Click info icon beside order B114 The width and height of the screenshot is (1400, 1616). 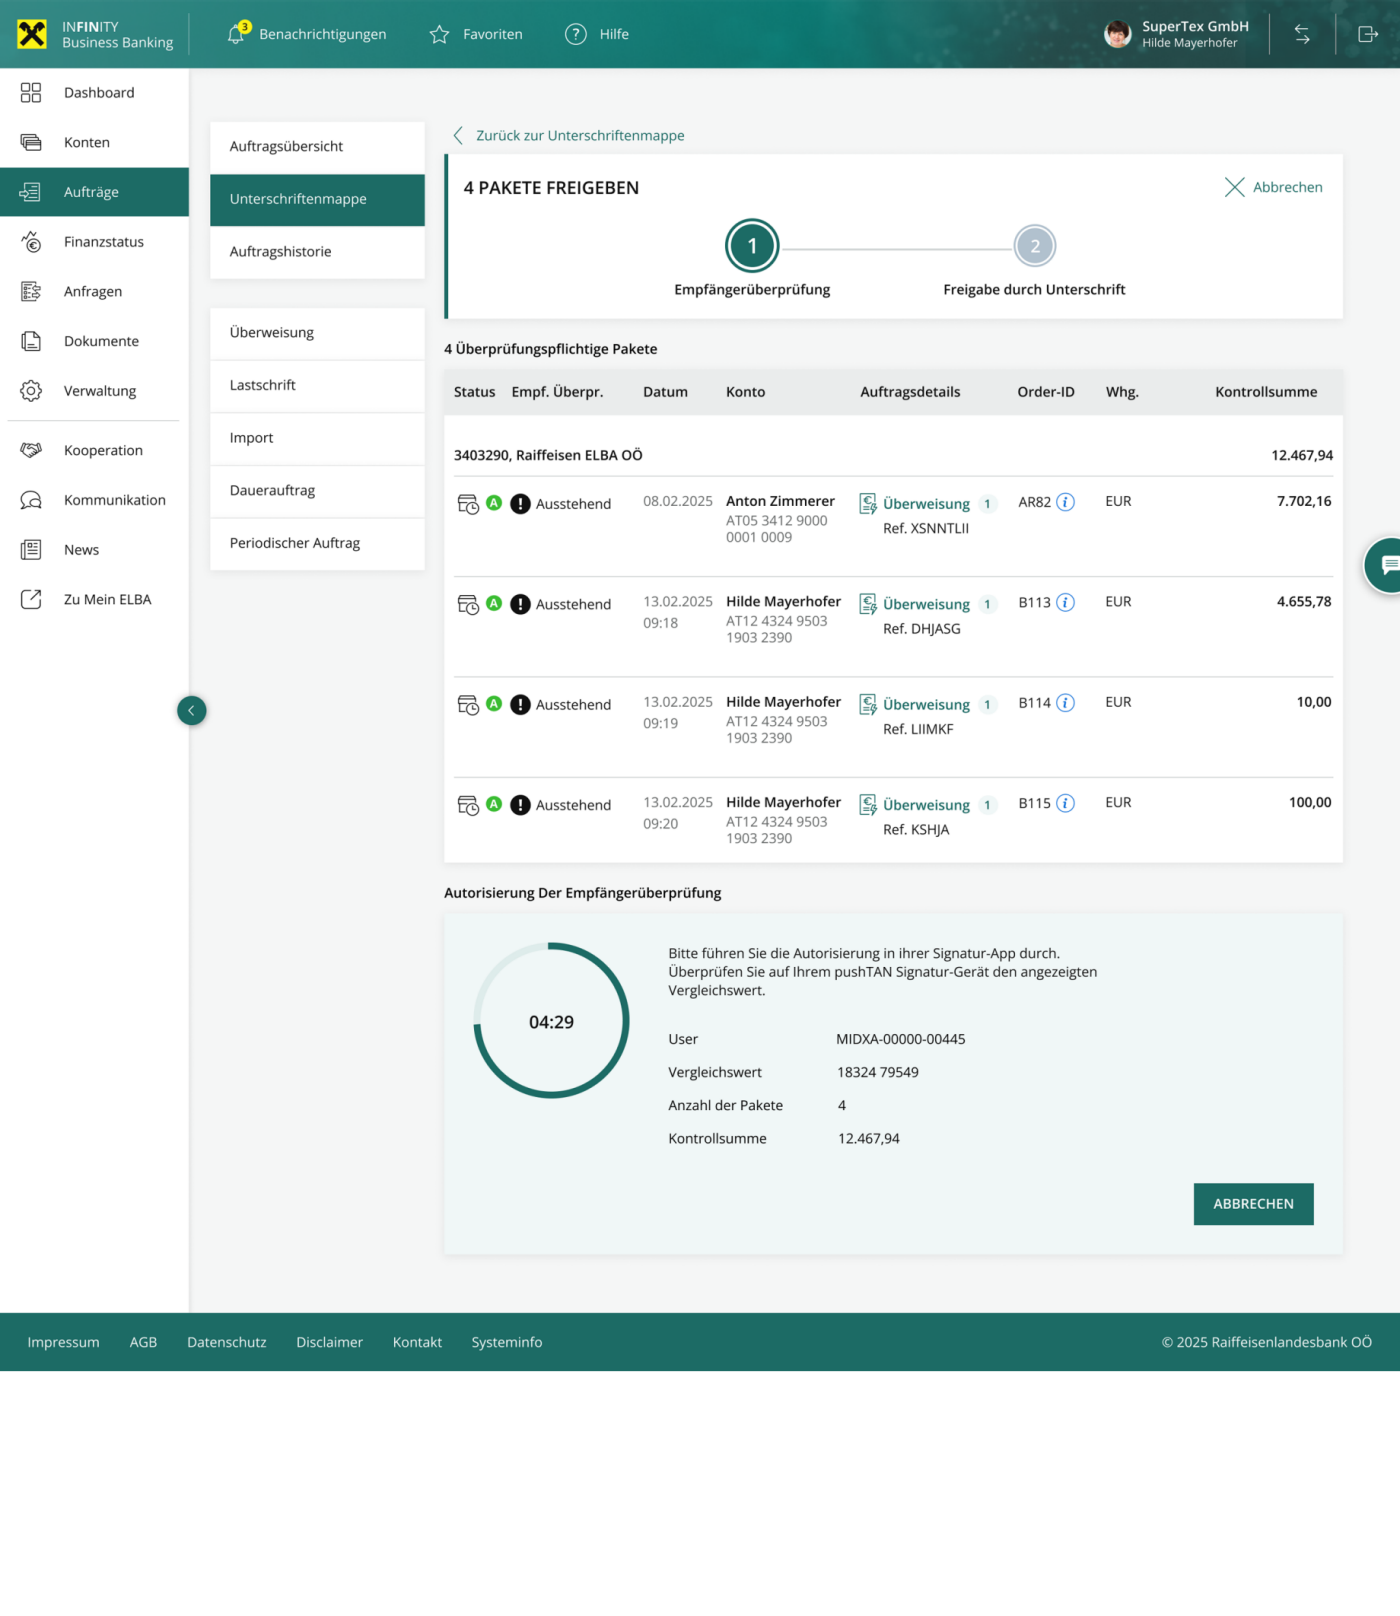pyautogui.click(x=1066, y=703)
